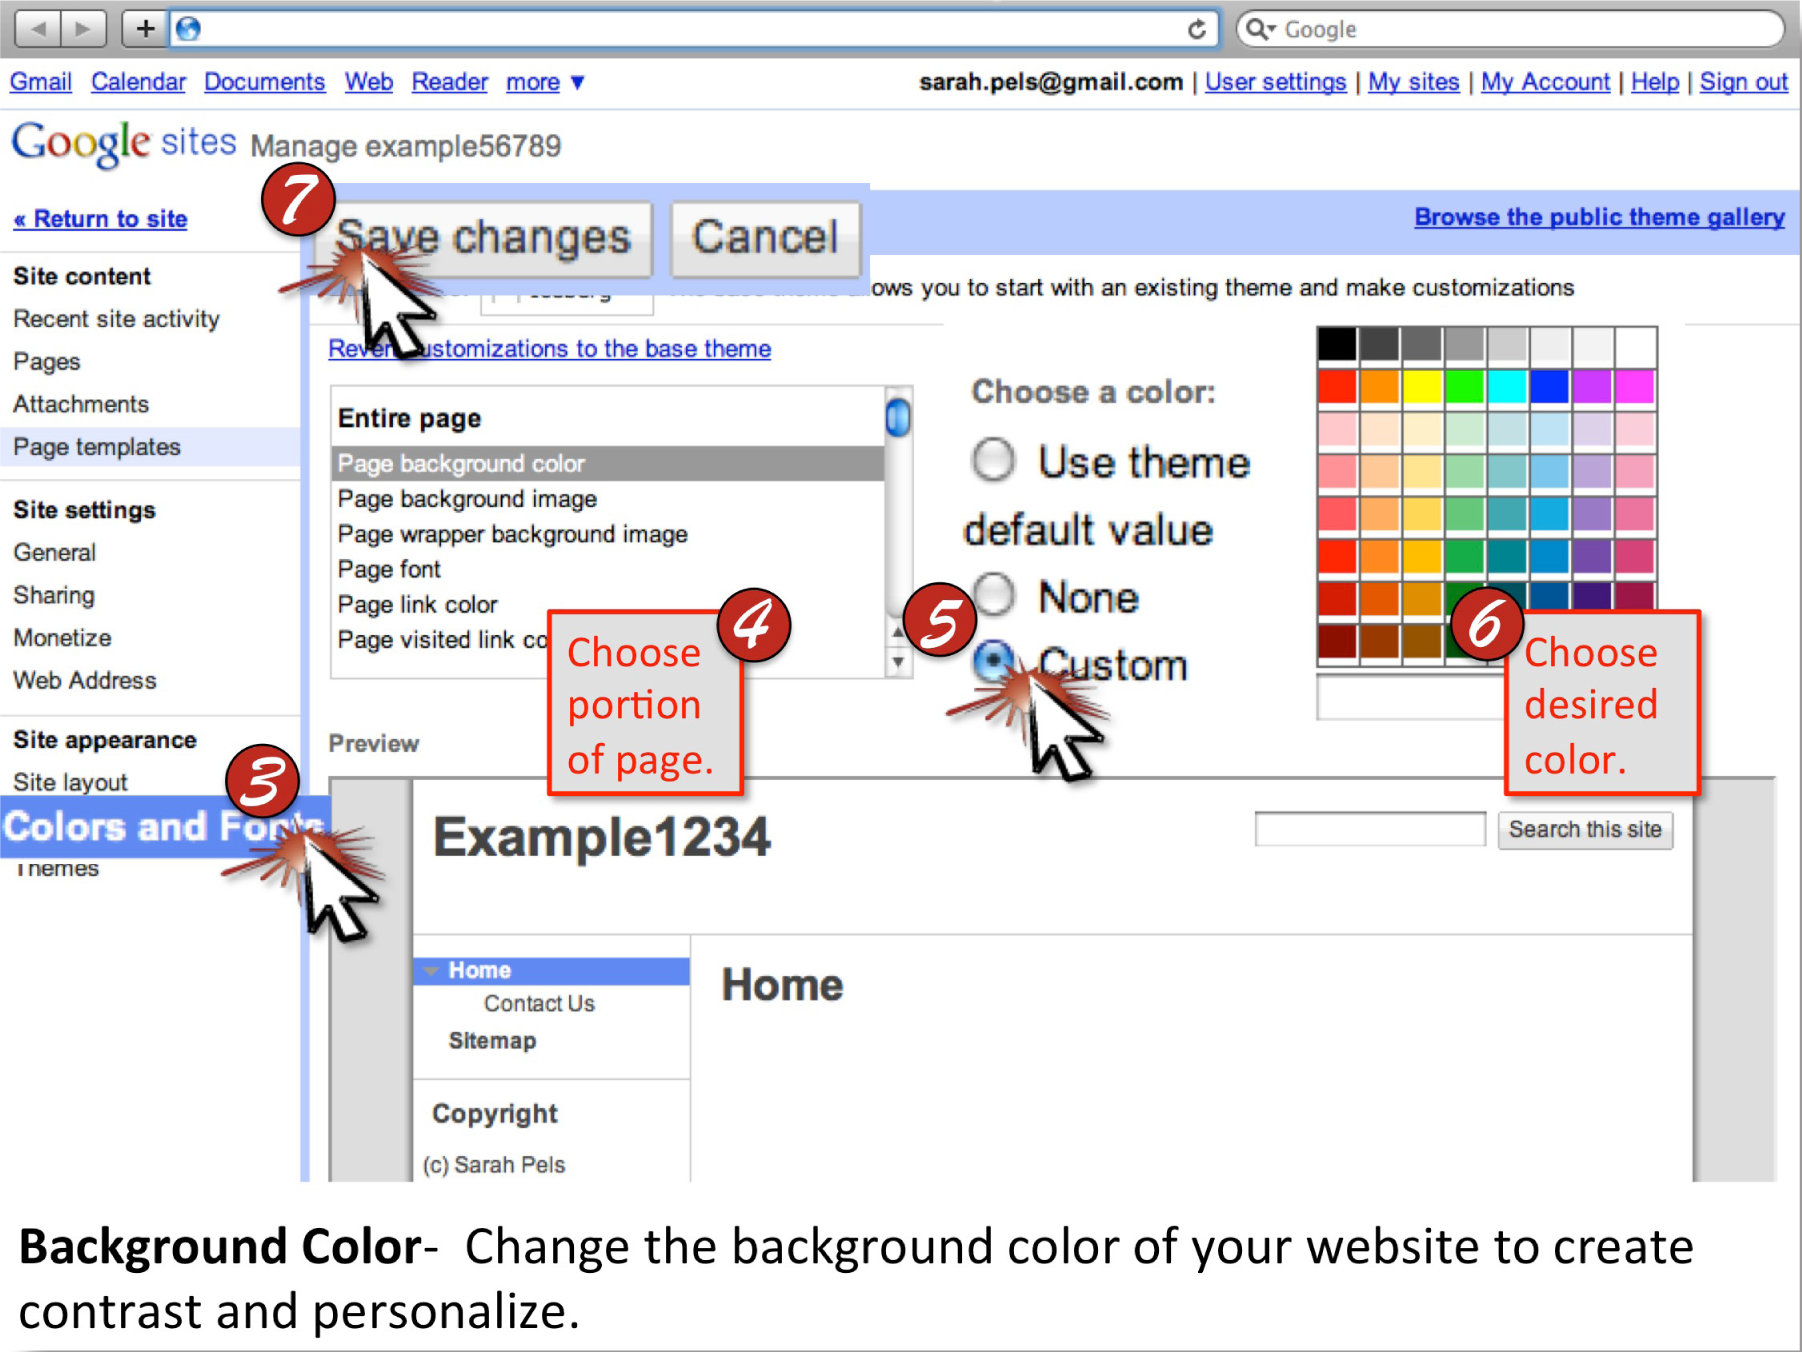
Task: Click the Cancel button
Action: click(765, 238)
